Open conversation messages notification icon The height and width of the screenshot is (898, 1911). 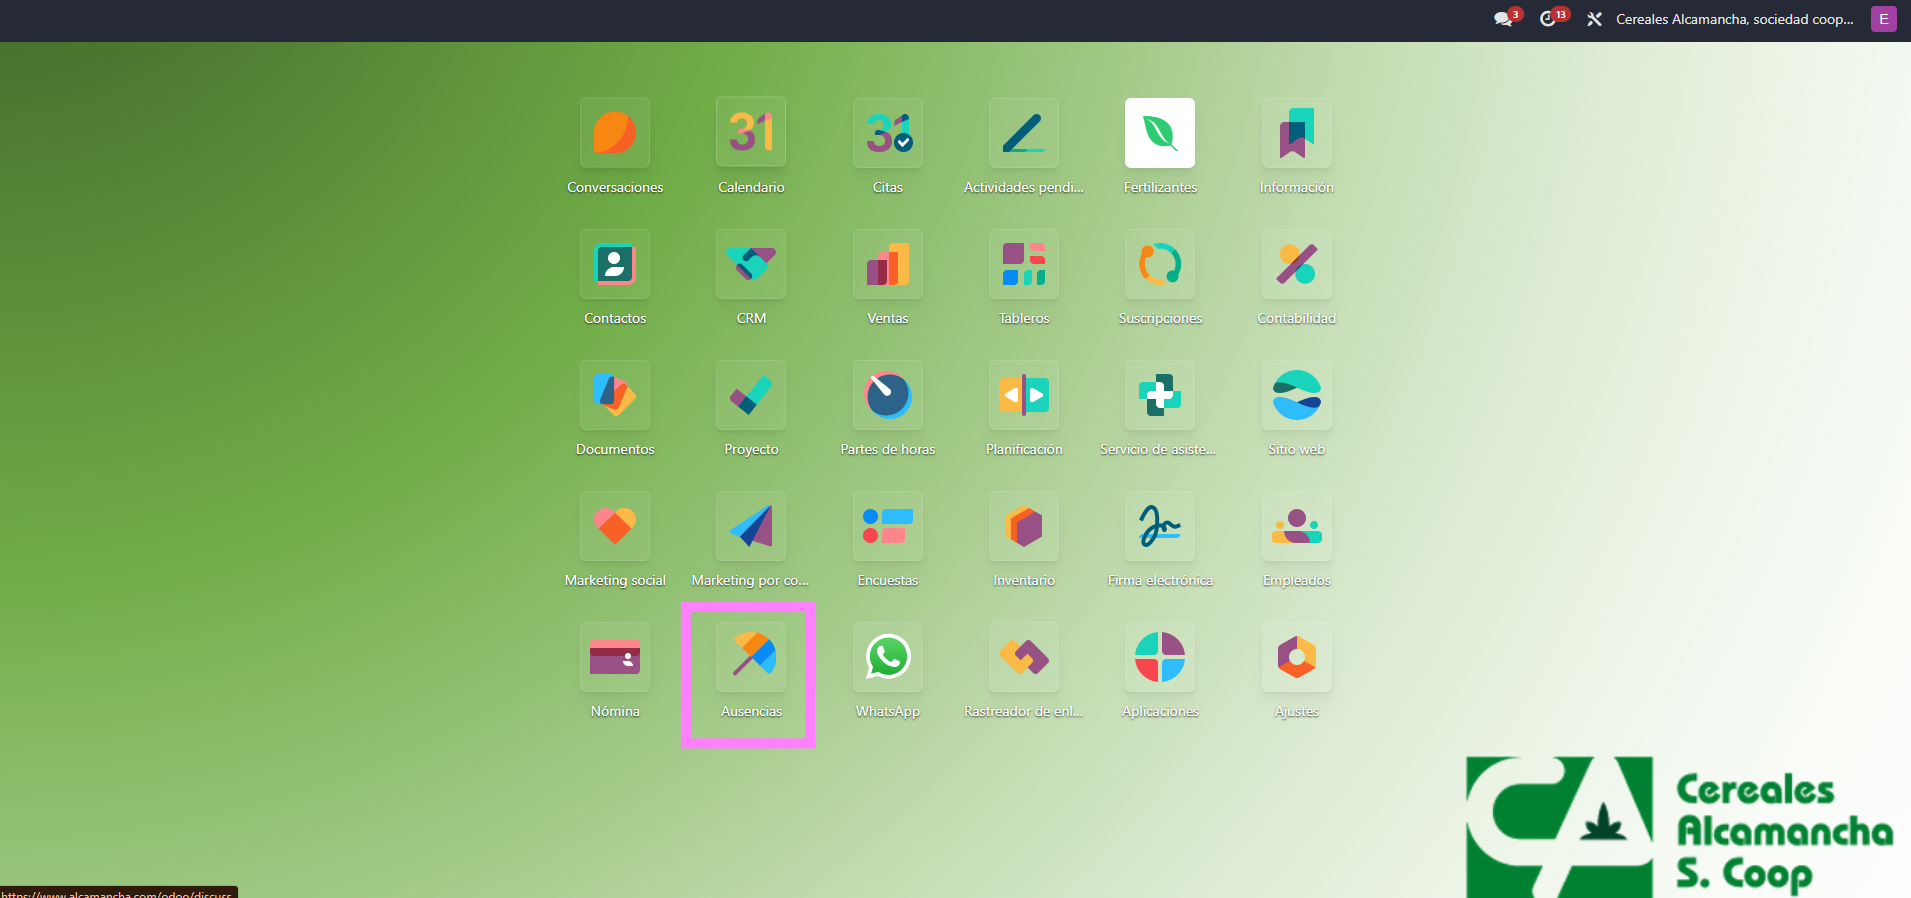tap(1503, 19)
